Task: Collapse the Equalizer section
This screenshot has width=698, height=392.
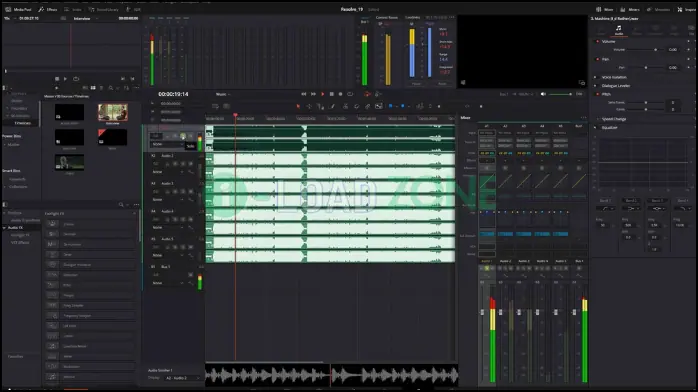Action: 609,128
